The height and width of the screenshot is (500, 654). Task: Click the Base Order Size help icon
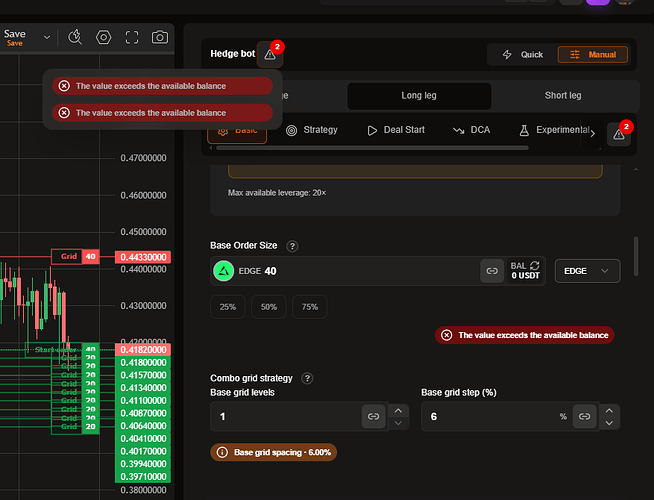[292, 246]
